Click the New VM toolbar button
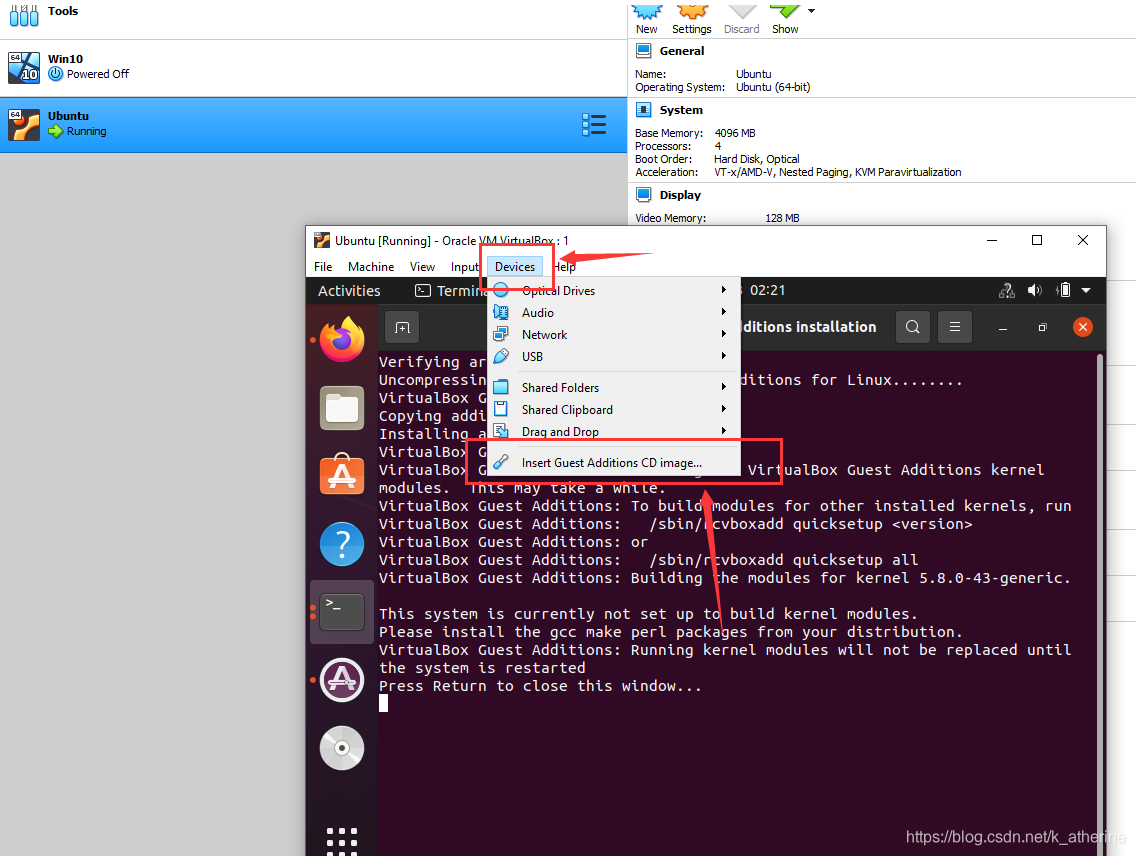Screen dimensions: 1136x856 click(647, 18)
